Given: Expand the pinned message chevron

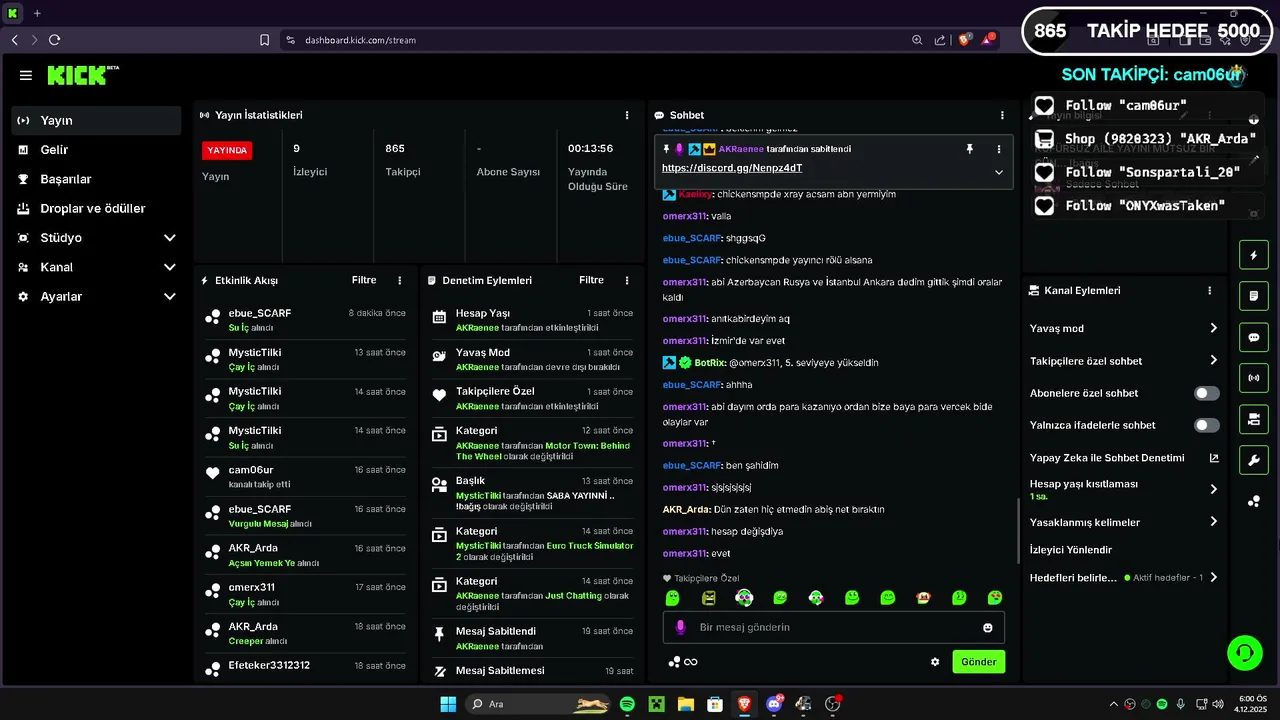Looking at the screenshot, I should [998, 172].
